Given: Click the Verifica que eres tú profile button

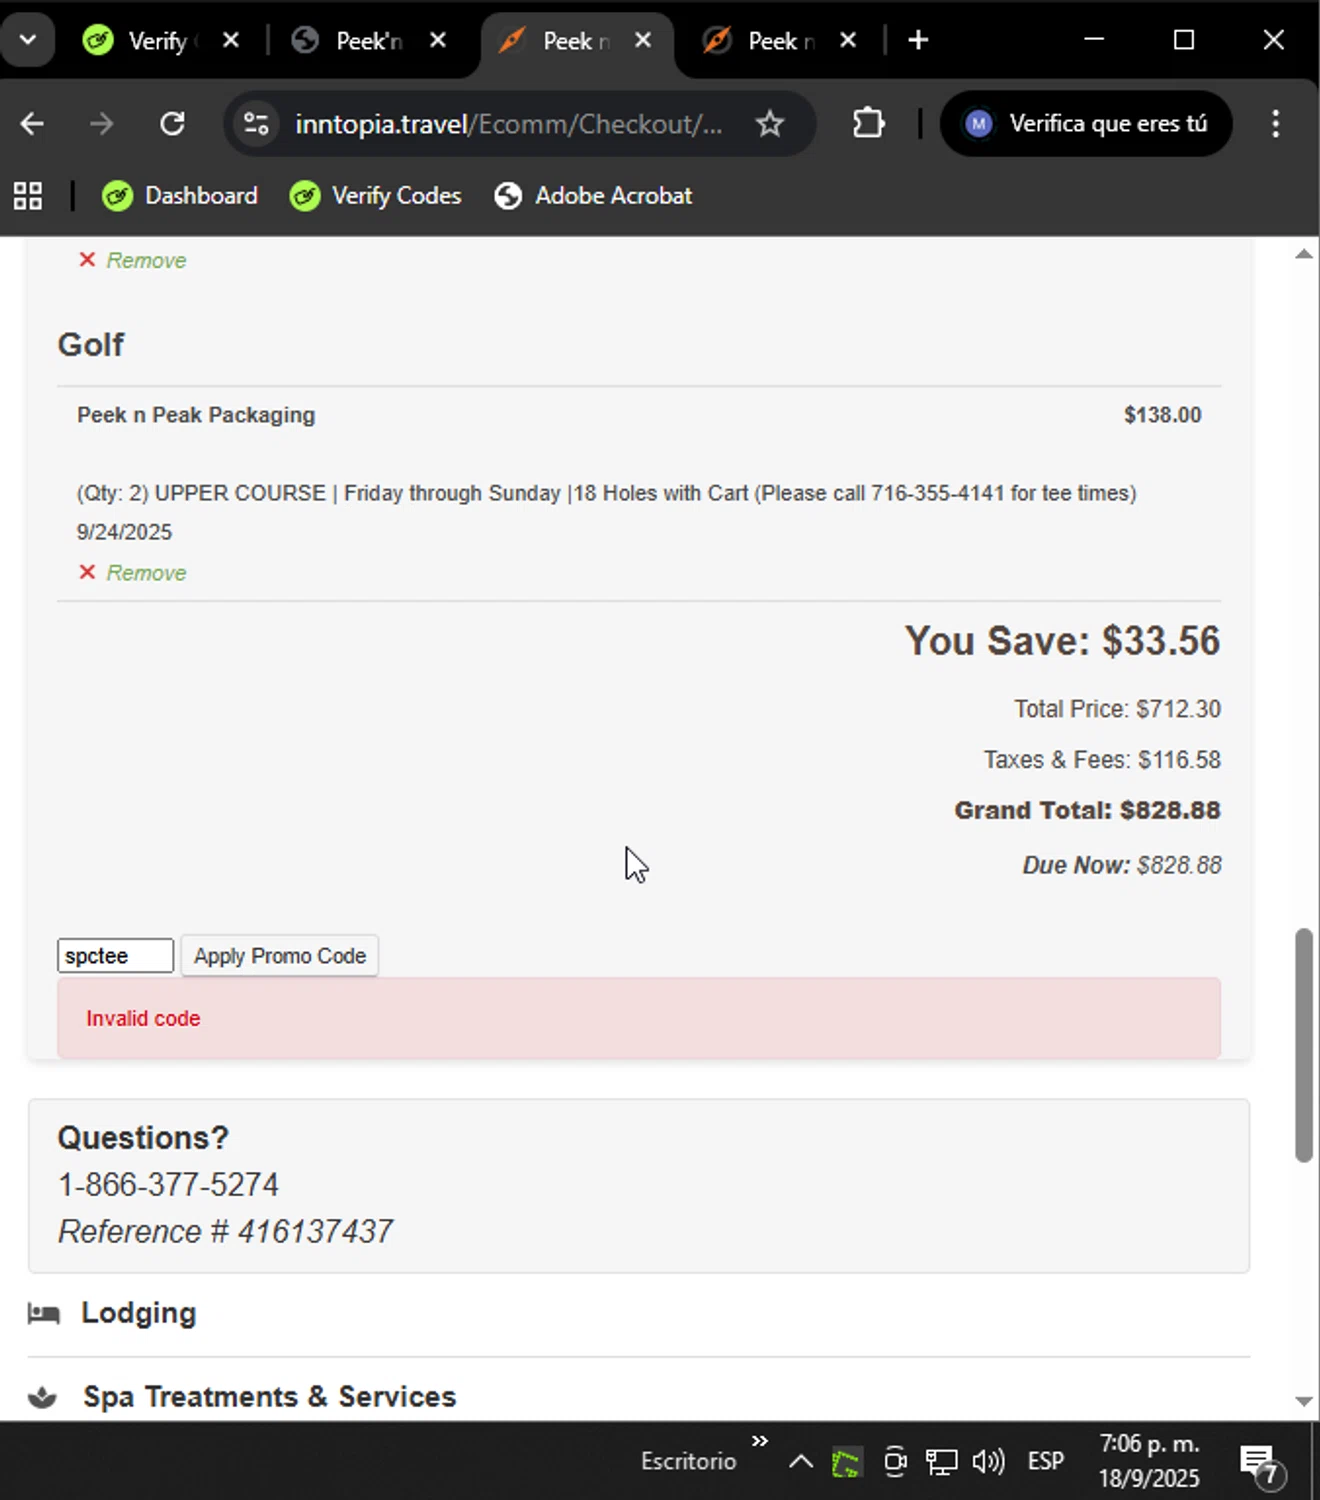Looking at the screenshot, I should click(1086, 124).
